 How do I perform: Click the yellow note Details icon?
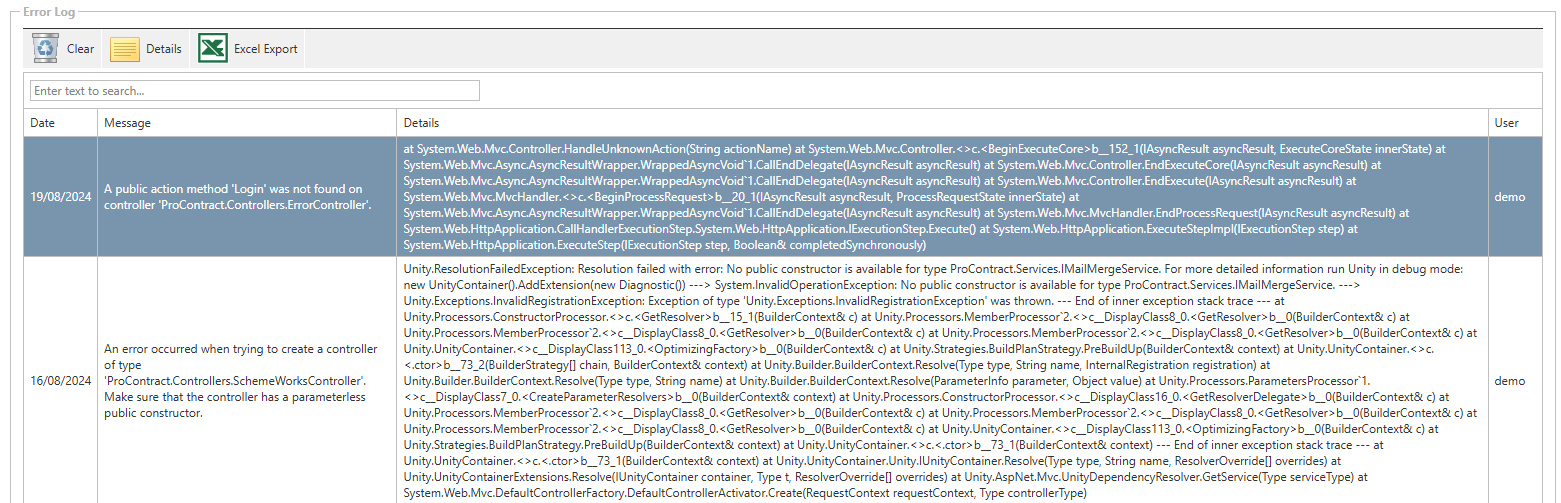pos(125,48)
